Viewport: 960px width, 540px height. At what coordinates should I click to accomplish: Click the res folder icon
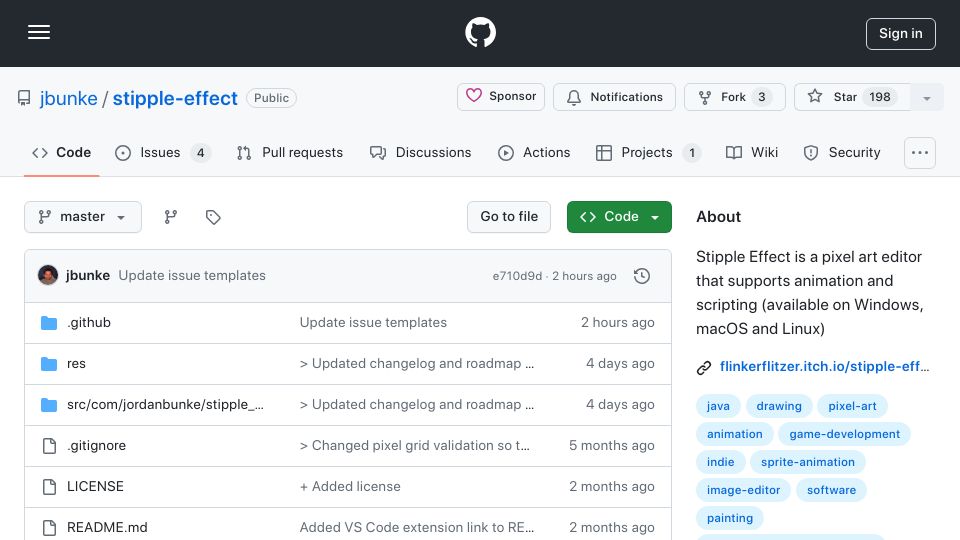(49, 364)
